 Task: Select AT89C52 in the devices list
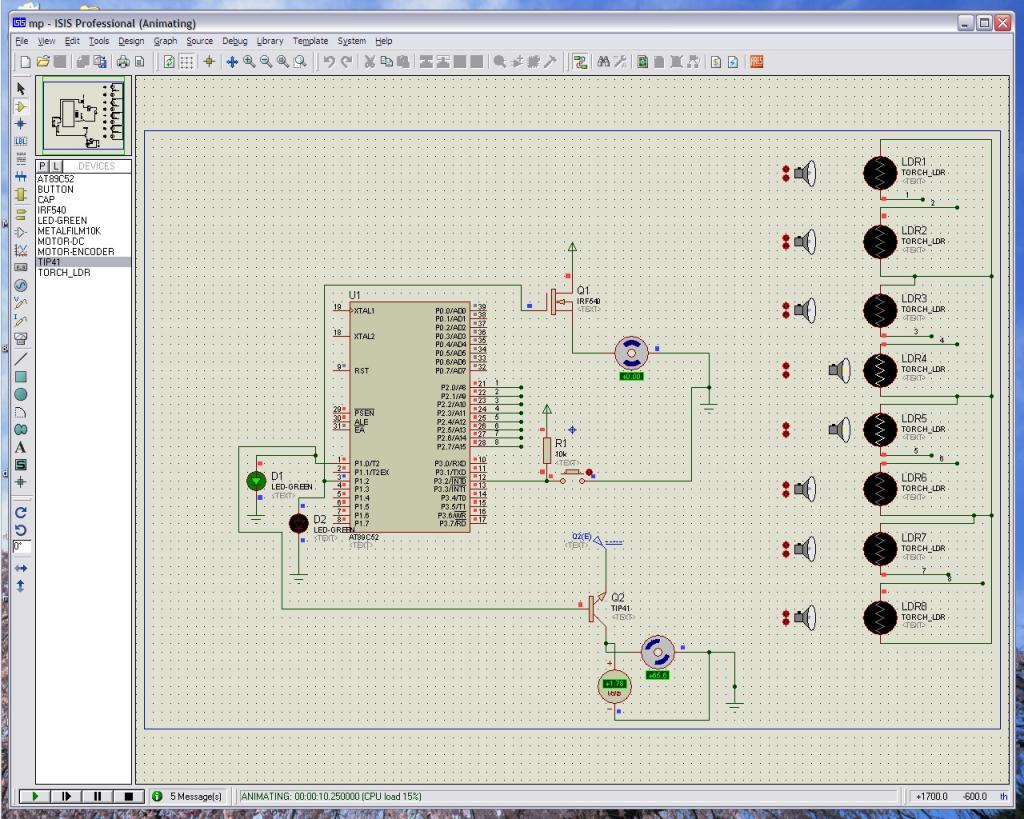click(x=55, y=179)
